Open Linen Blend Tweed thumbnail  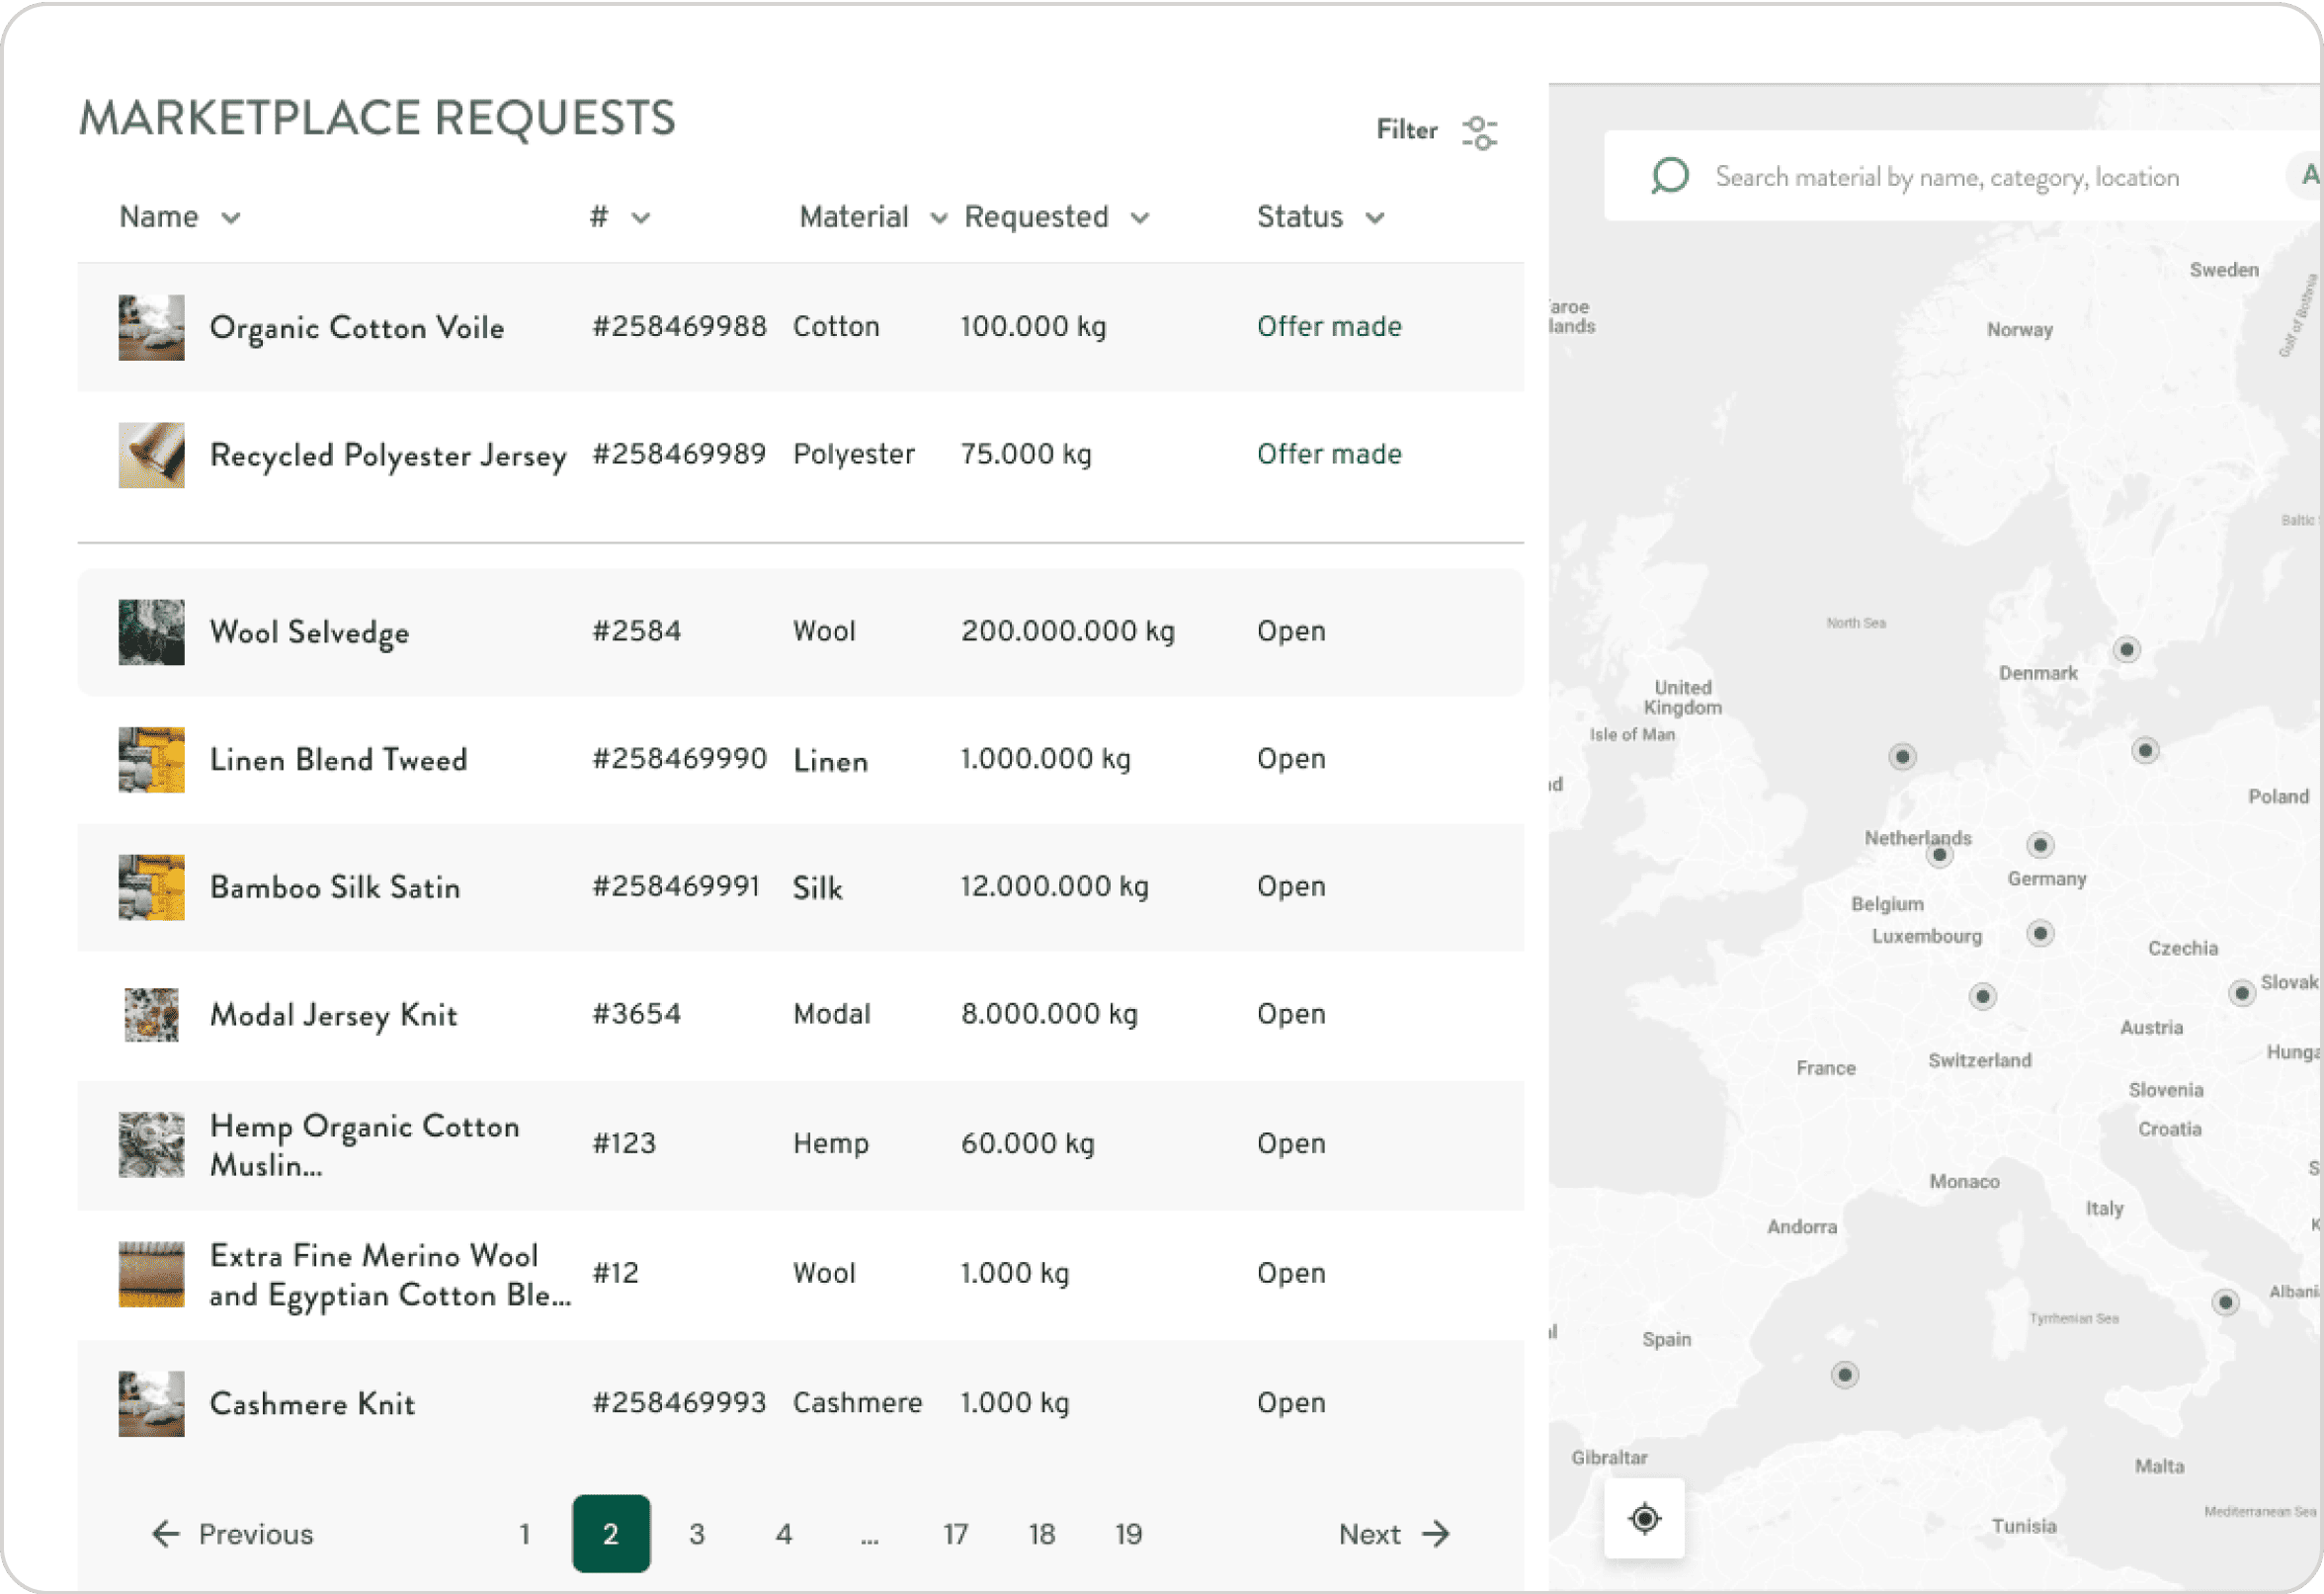[151, 760]
